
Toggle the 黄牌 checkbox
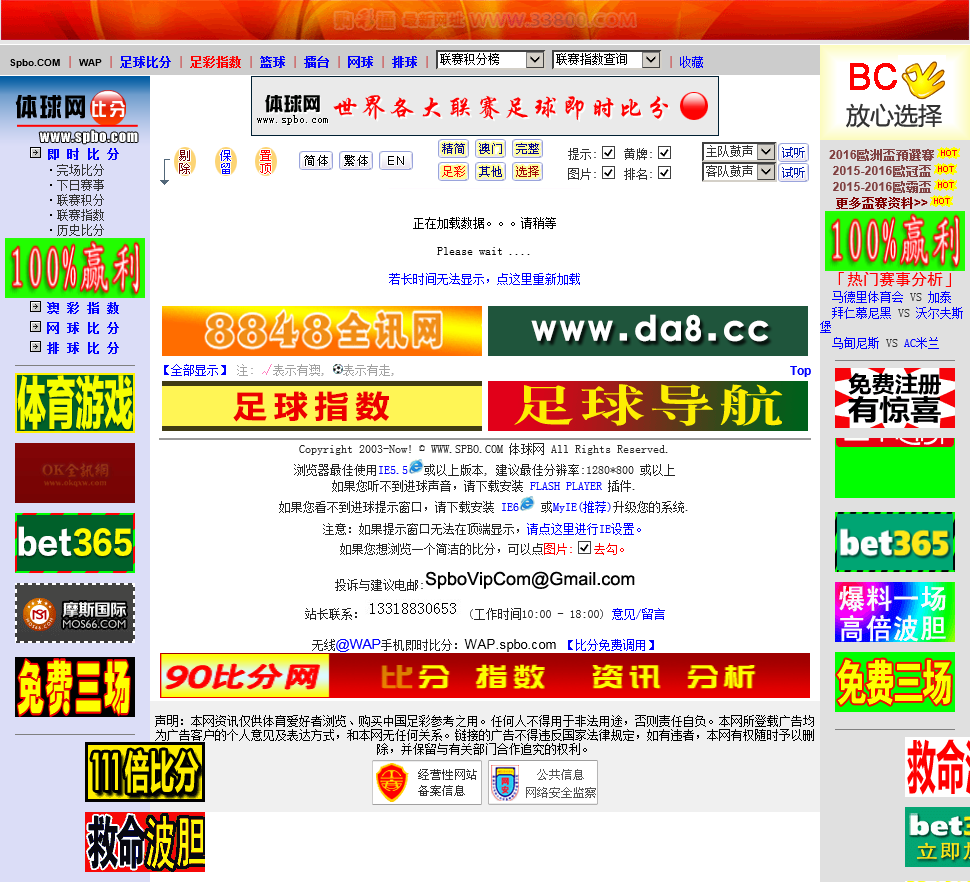click(664, 152)
